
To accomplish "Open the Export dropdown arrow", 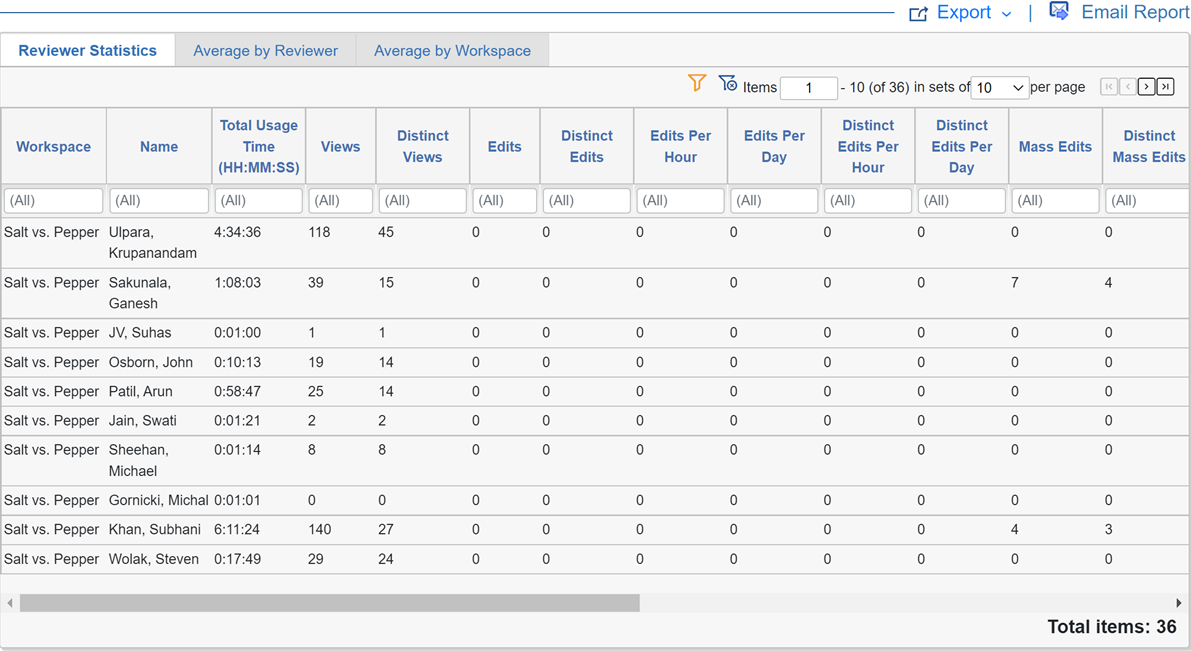I will tap(1006, 14).
